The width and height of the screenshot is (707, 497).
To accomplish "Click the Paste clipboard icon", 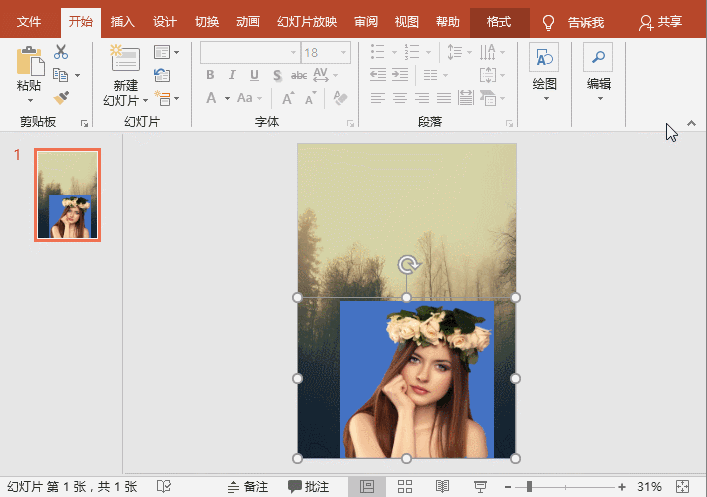I will pyautogui.click(x=30, y=61).
